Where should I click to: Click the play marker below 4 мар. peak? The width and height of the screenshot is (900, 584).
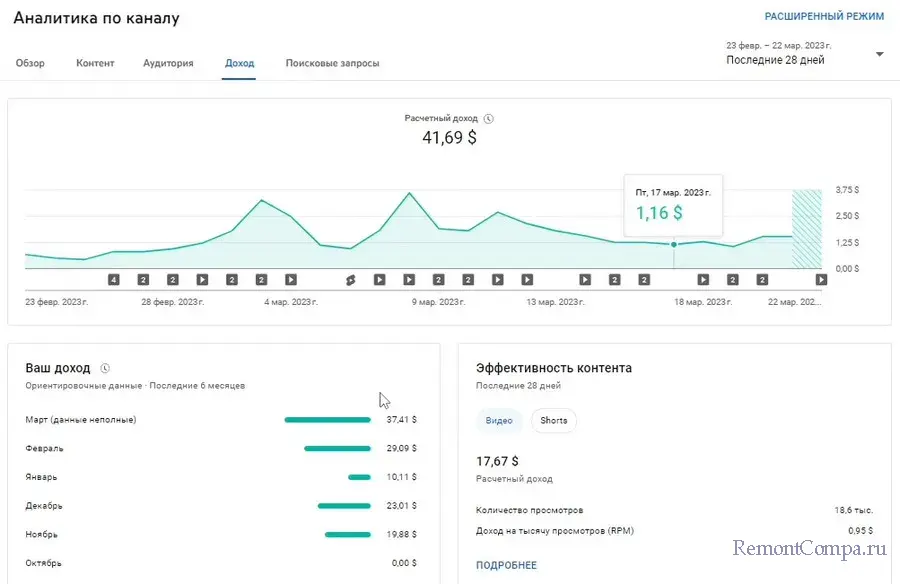click(x=291, y=280)
